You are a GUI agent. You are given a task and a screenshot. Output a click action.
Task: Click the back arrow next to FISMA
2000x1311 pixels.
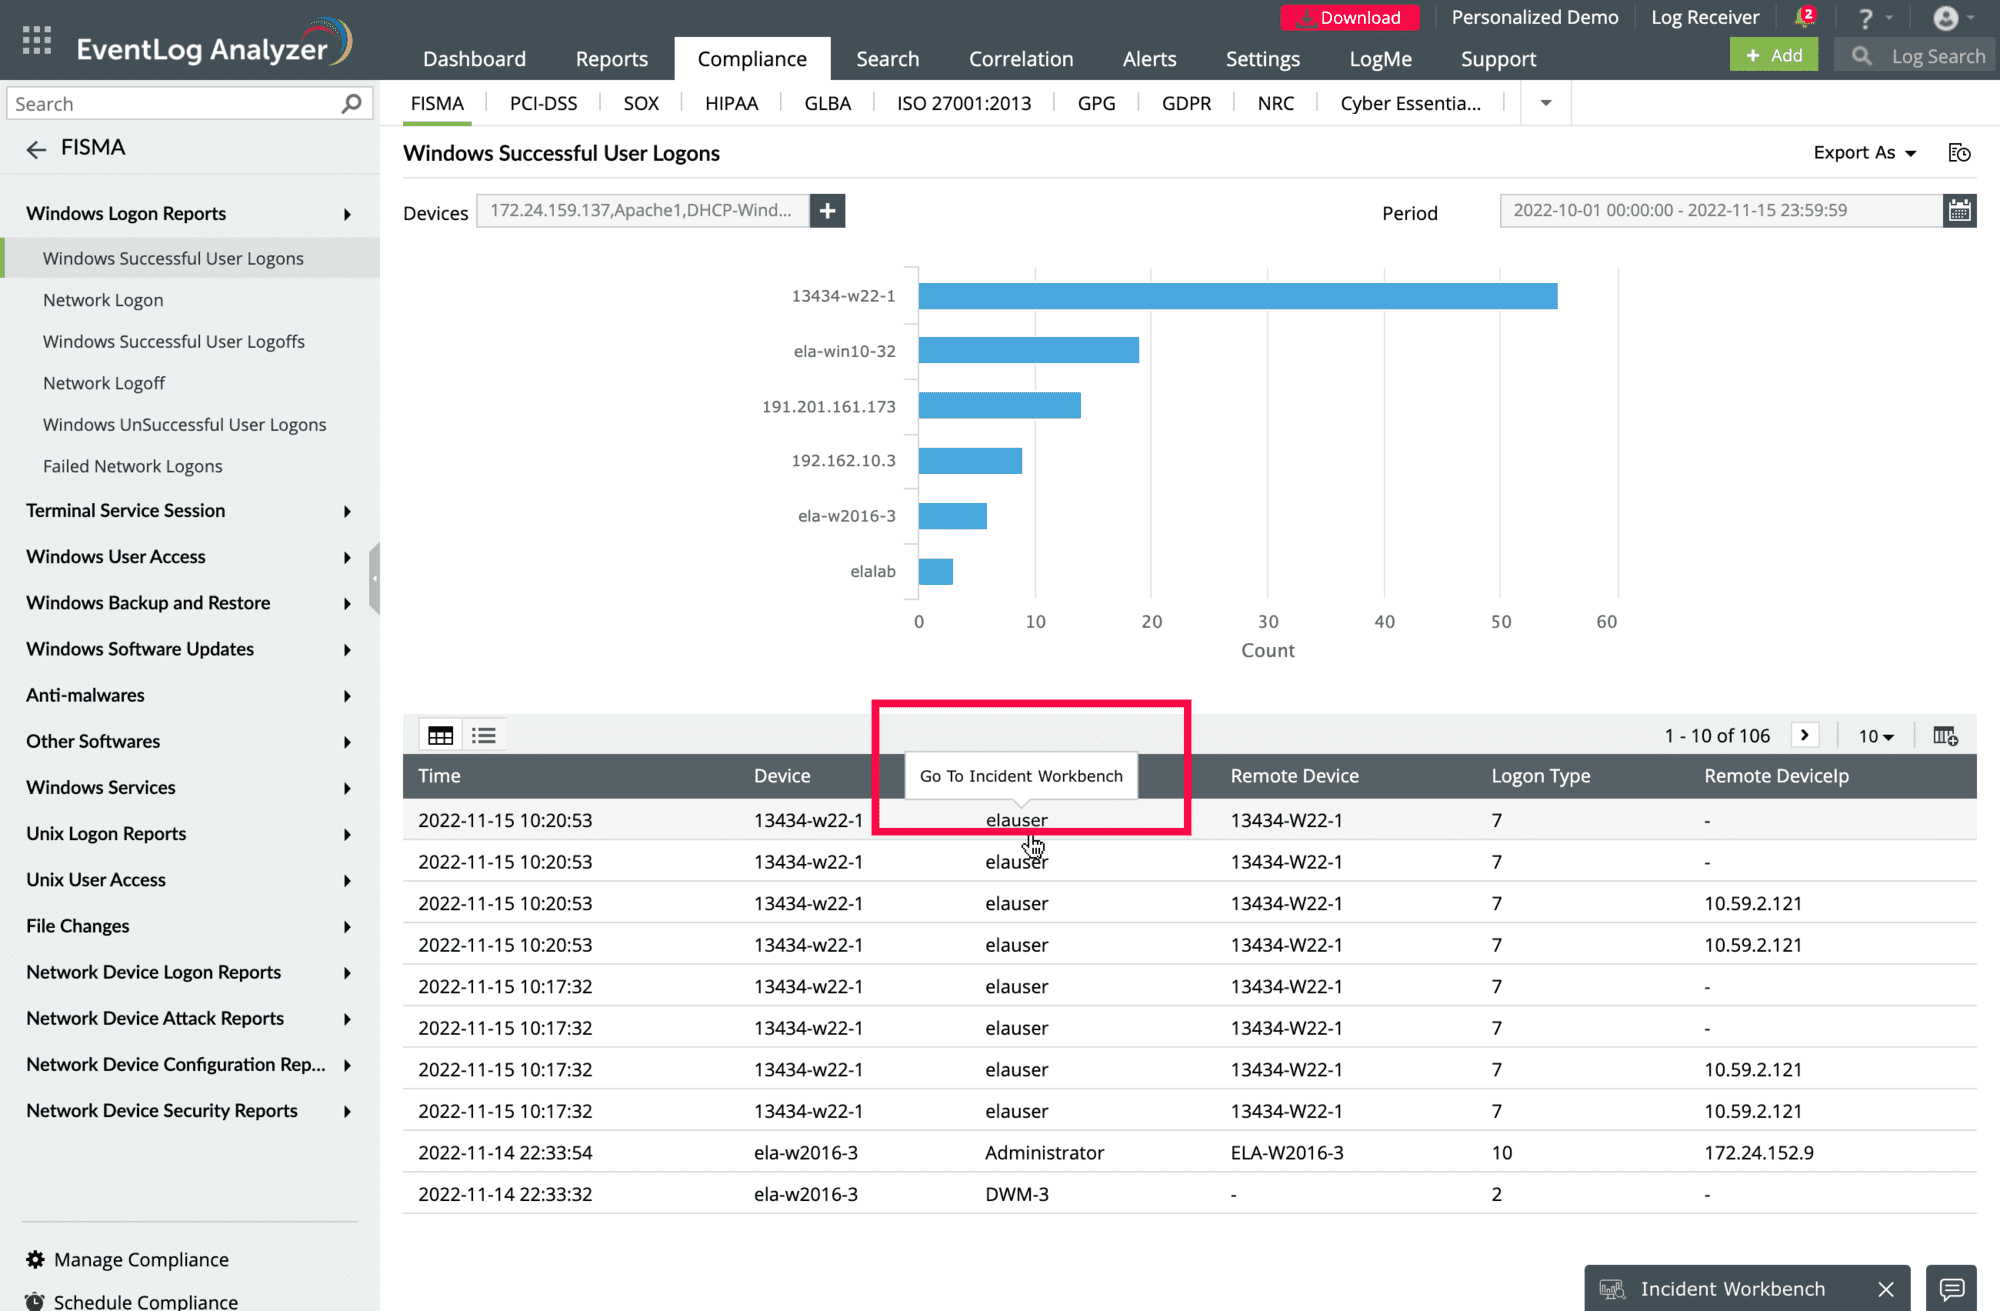(x=37, y=149)
